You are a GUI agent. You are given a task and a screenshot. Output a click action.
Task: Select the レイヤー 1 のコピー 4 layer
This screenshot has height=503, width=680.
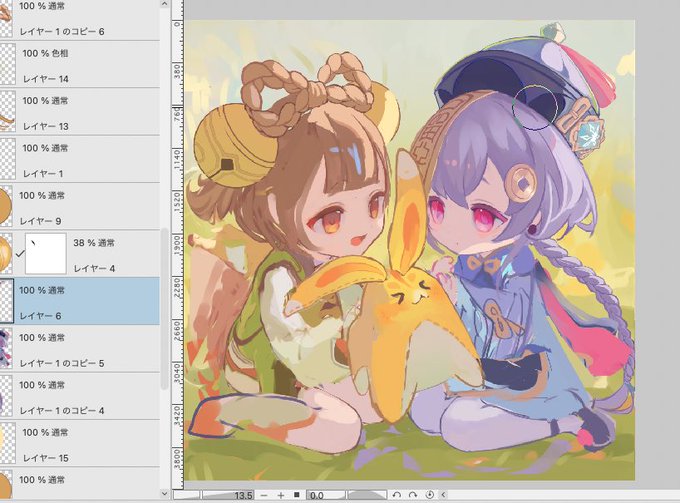80,396
